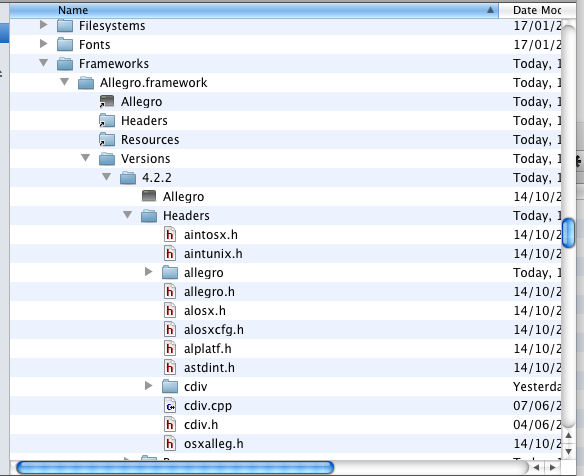Select the 4.2.2 row name
The width and height of the screenshot is (584, 476).
pos(157,178)
